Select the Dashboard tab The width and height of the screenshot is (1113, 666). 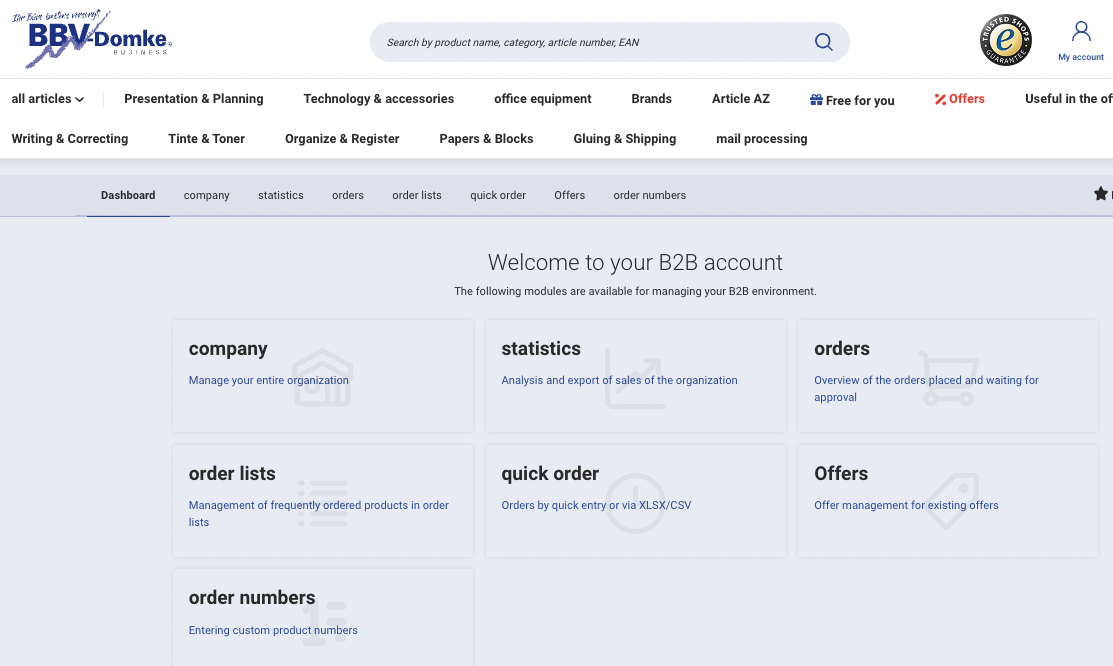(128, 195)
